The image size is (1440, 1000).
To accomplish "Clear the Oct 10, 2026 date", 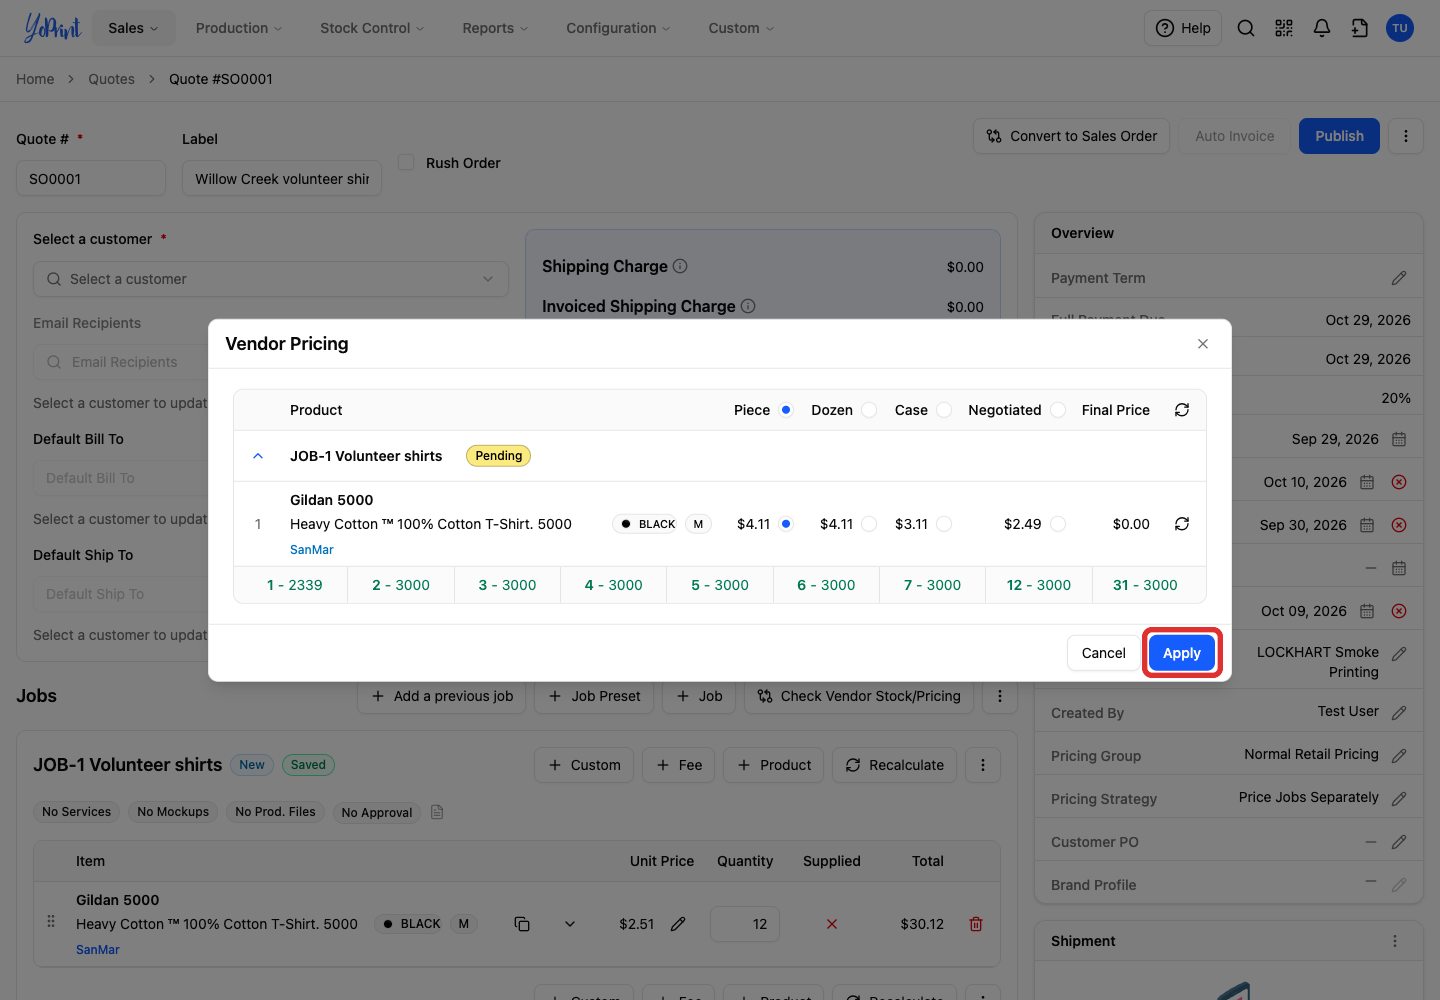I will click(x=1399, y=482).
